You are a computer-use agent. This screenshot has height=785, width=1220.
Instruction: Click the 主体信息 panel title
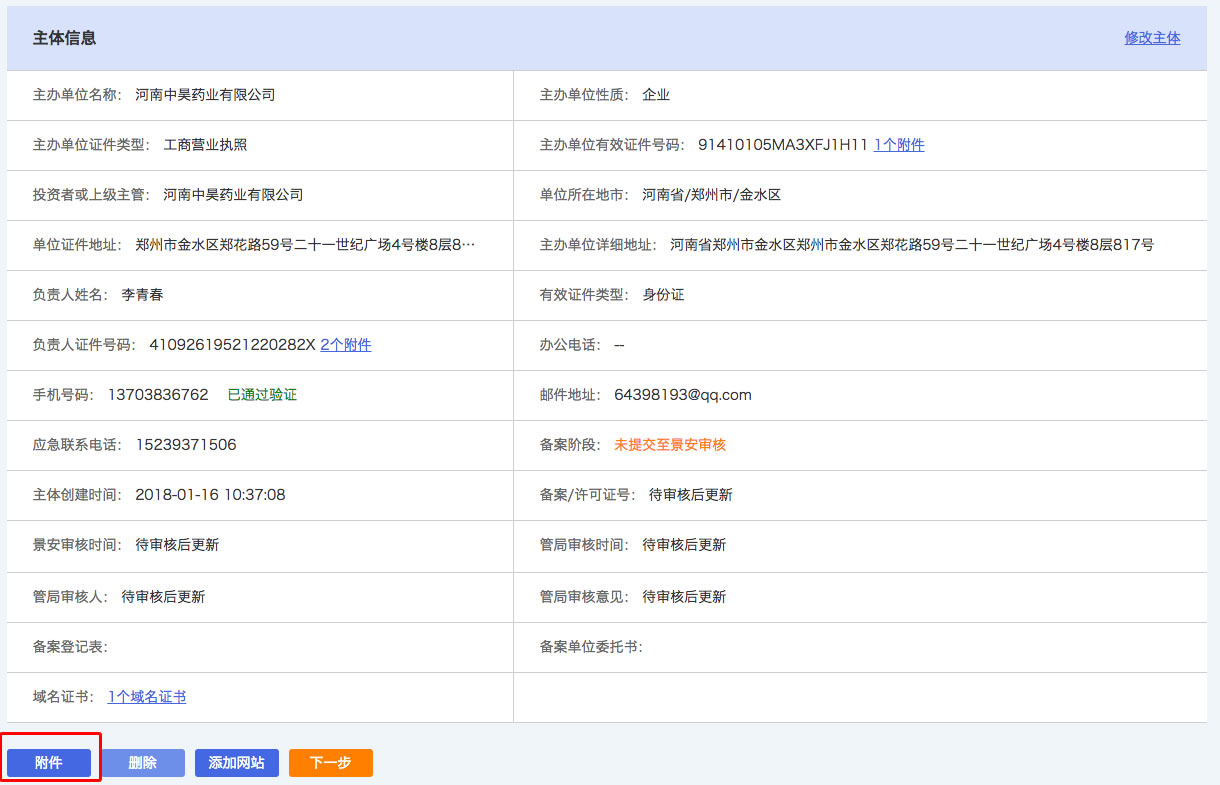(x=64, y=38)
